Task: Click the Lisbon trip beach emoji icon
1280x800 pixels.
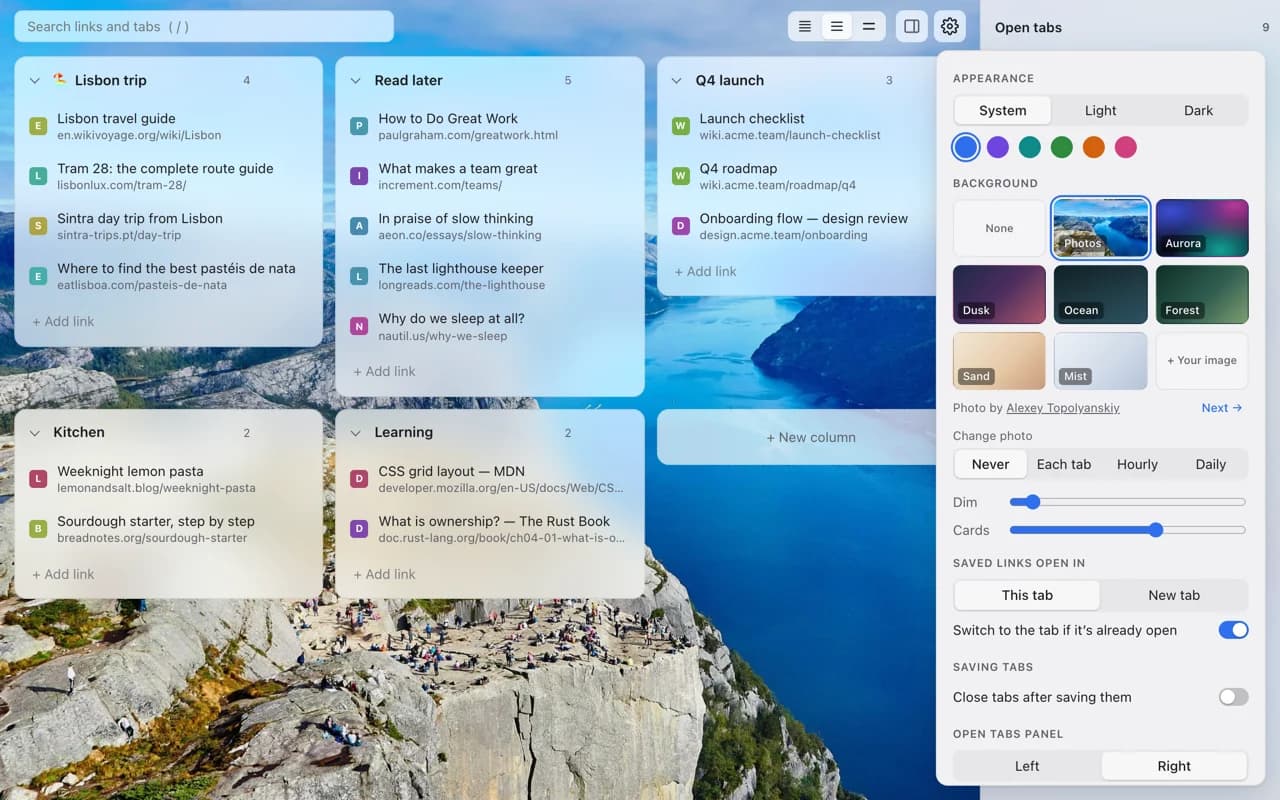Action: tap(60, 80)
